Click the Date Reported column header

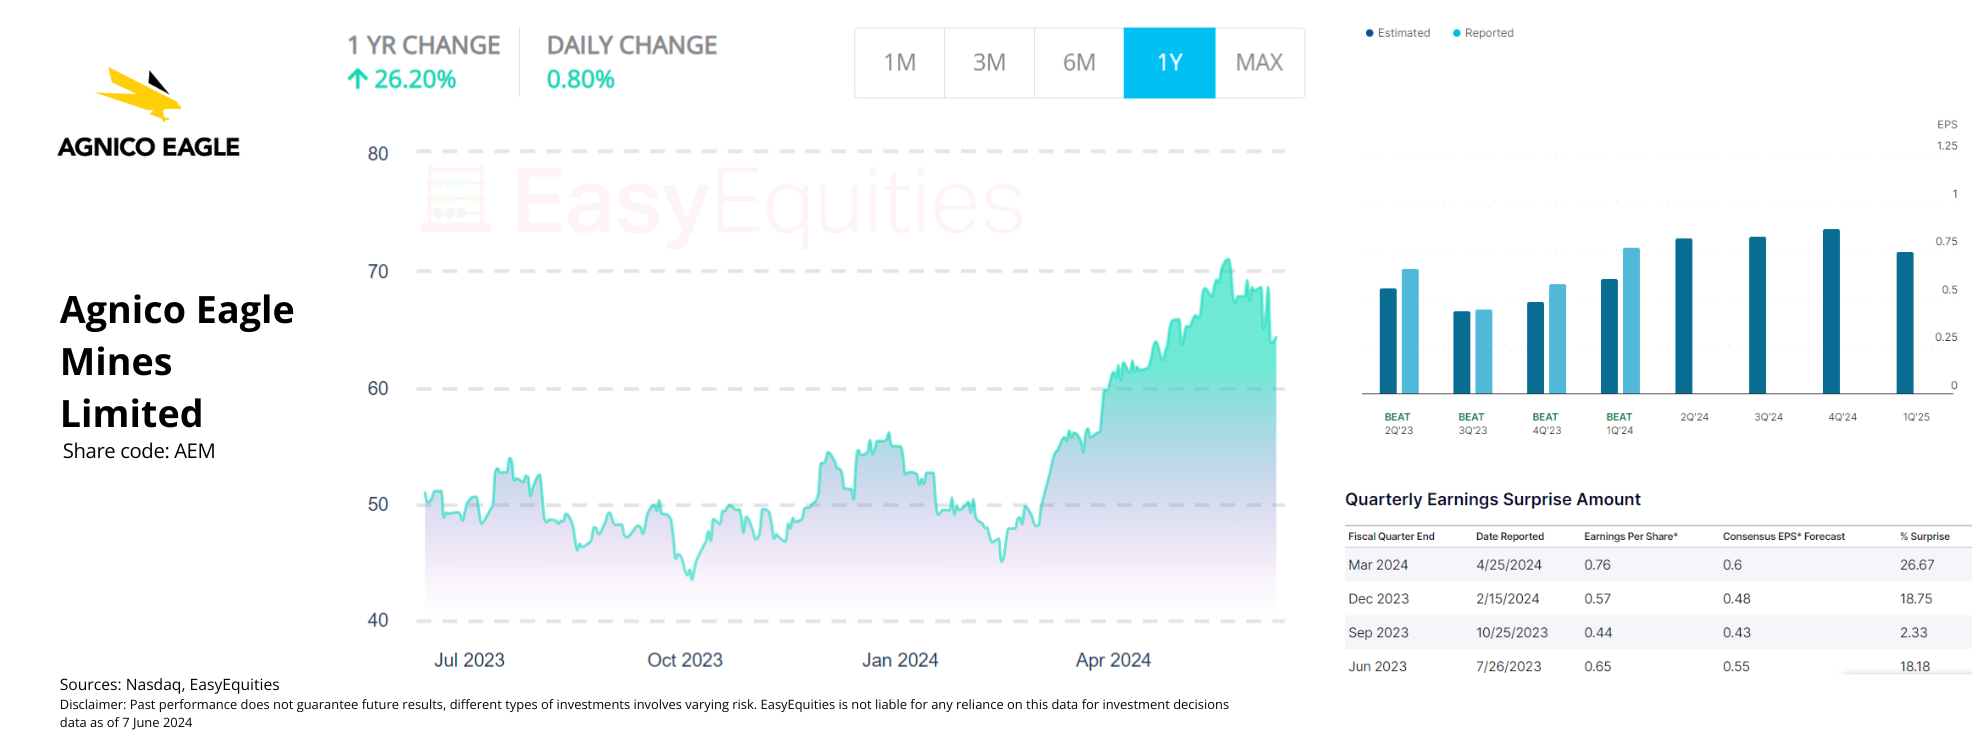click(1510, 537)
